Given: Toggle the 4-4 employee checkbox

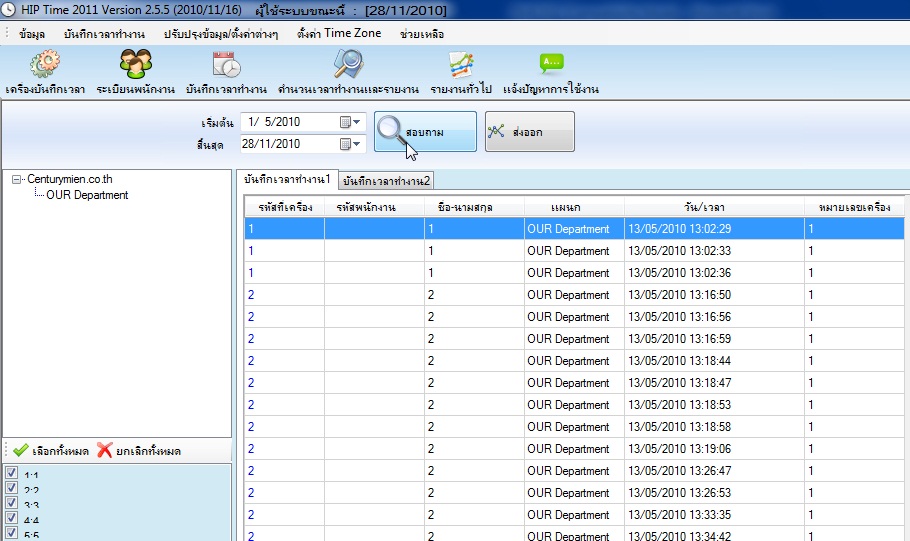Looking at the screenshot, I should point(12,520).
